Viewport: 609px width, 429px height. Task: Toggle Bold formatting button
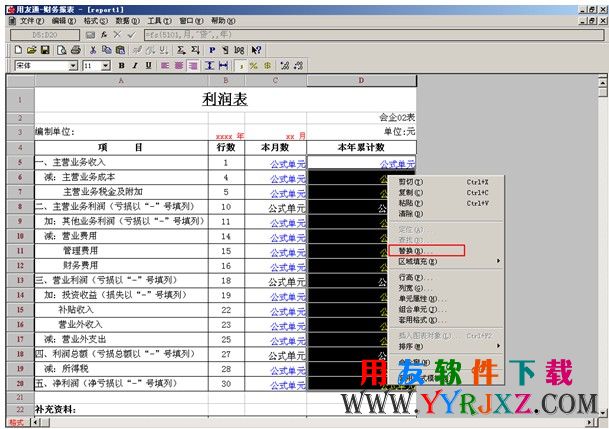point(121,66)
